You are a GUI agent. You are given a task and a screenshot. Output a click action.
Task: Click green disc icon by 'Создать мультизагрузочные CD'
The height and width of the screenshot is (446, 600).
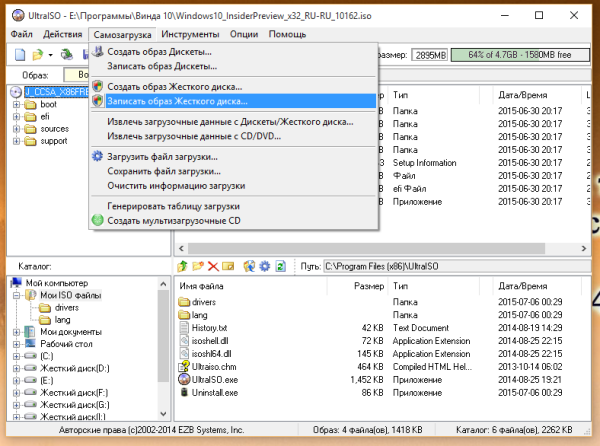(98, 220)
